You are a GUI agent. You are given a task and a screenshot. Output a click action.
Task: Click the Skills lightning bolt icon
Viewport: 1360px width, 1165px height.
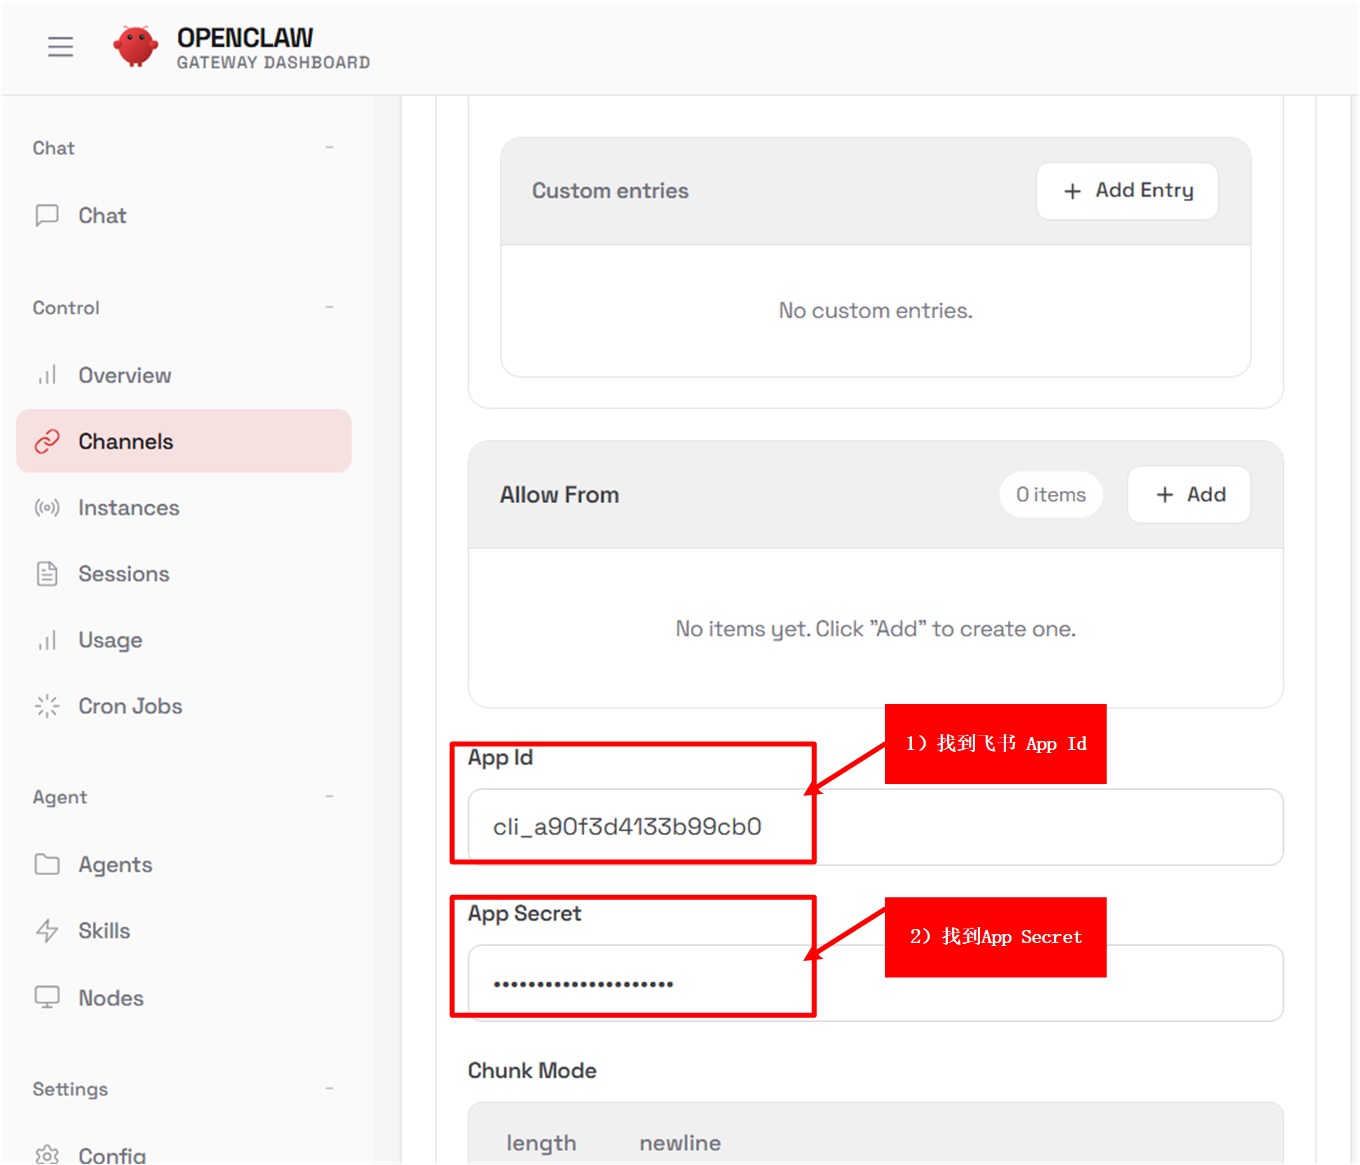point(47,931)
